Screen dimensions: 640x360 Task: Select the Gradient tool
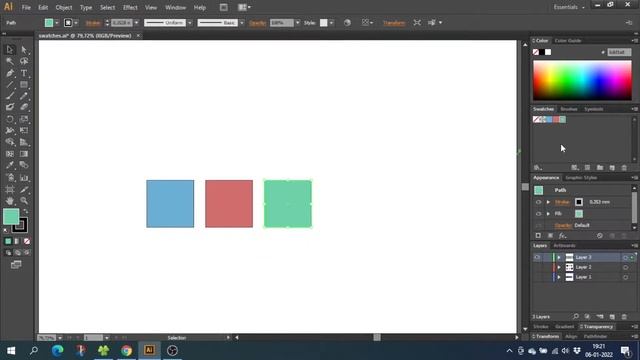pyautogui.click(x=24, y=154)
